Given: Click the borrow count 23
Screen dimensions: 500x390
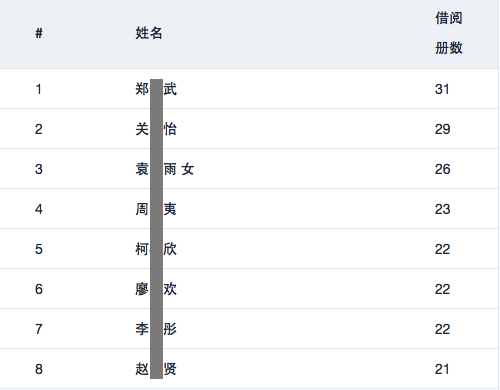Looking at the screenshot, I should pyautogui.click(x=442, y=209).
